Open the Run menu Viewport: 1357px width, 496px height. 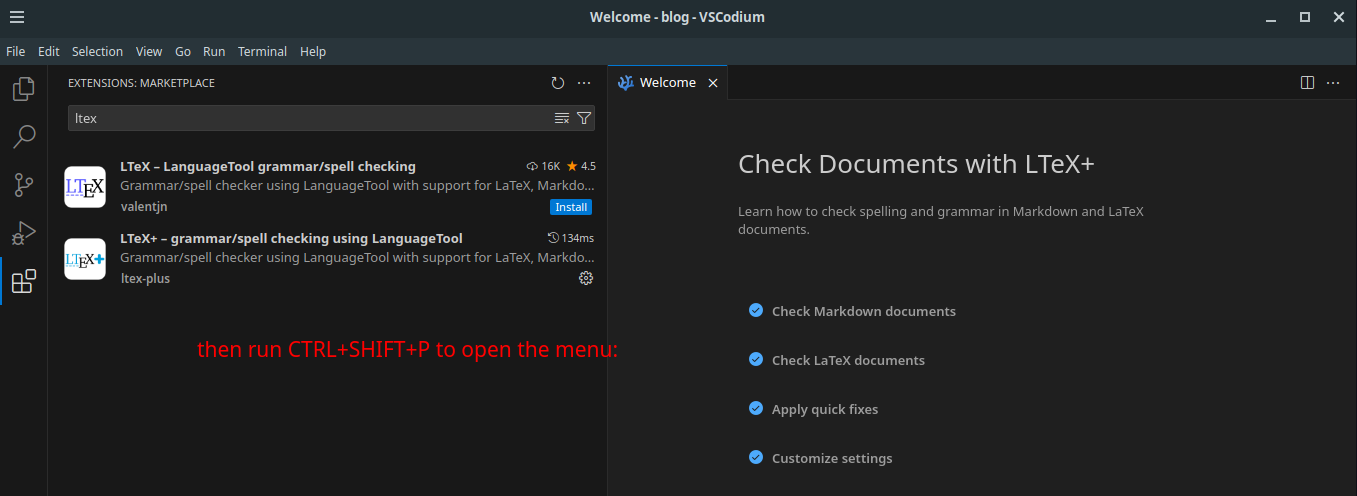pos(214,51)
